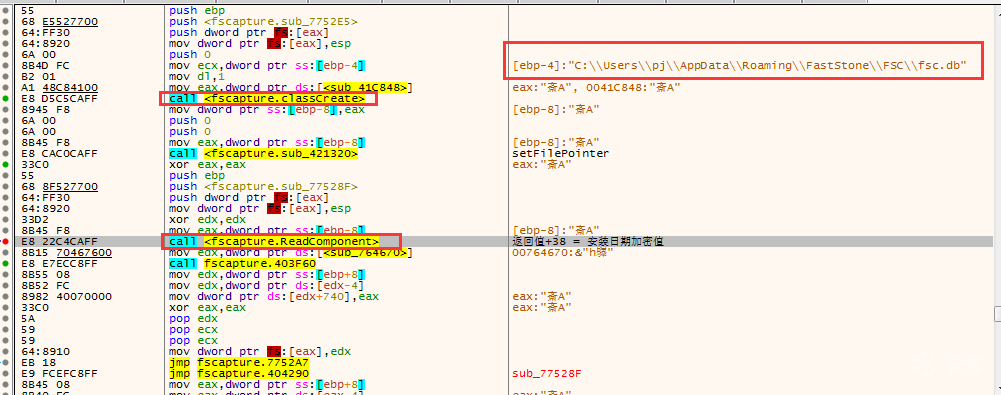
Task: Click the fsc.db path comment for [ebp-4]
Action: [x=739, y=66]
